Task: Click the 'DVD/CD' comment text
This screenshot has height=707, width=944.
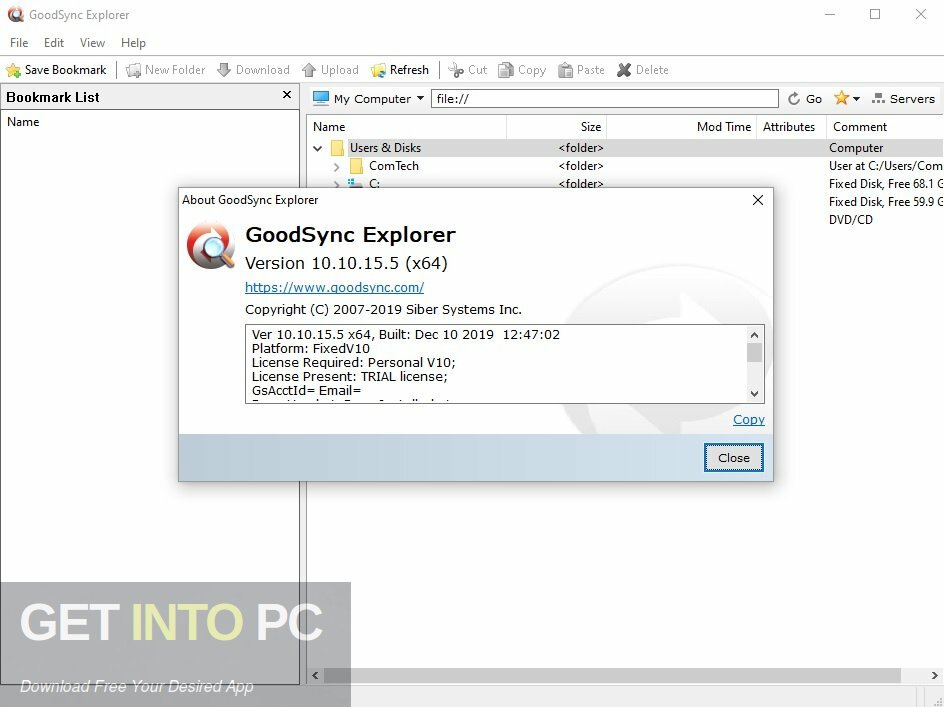Action: pyautogui.click(x=850, y=220)
